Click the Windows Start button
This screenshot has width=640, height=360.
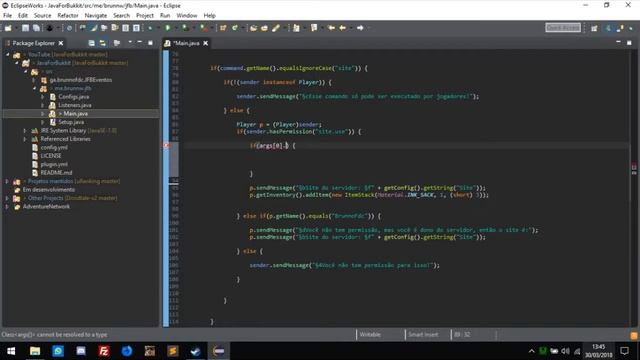[11, 351]
